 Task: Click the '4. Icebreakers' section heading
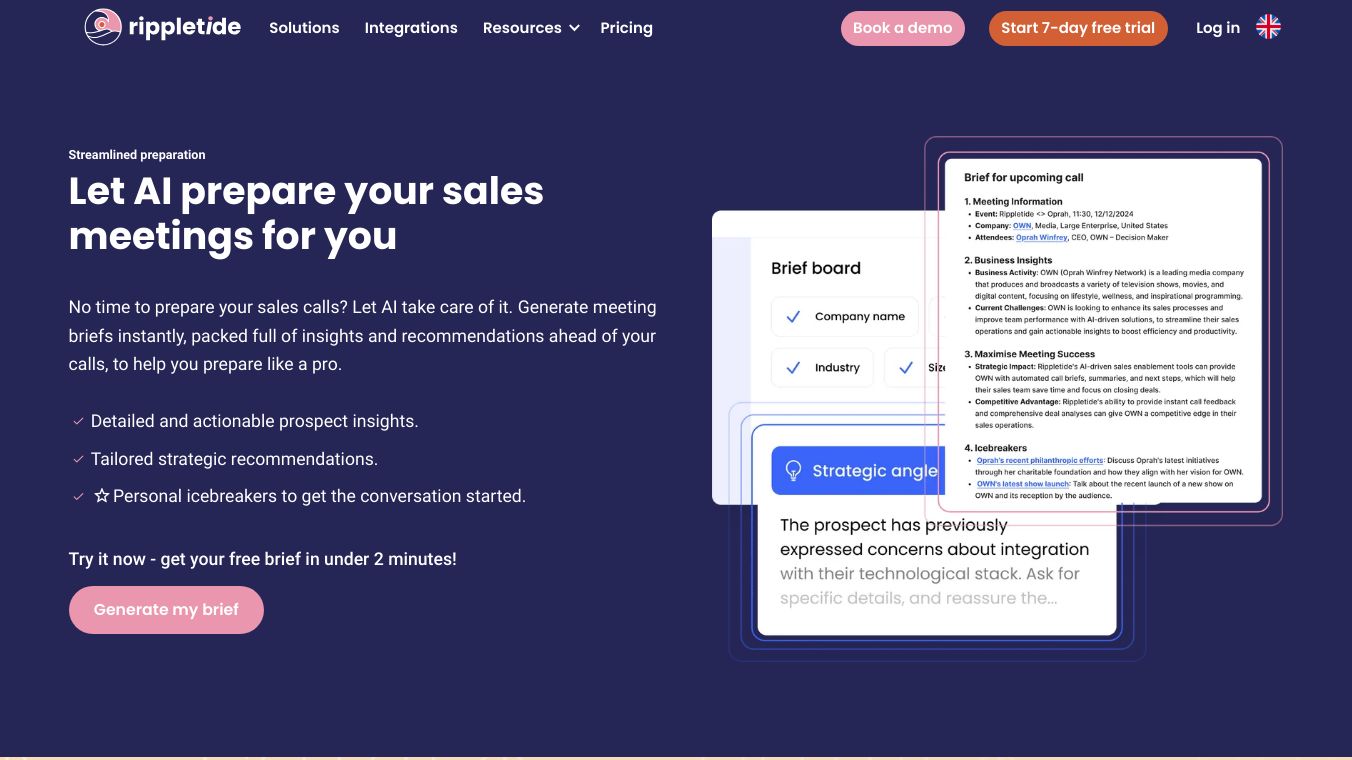996,448
